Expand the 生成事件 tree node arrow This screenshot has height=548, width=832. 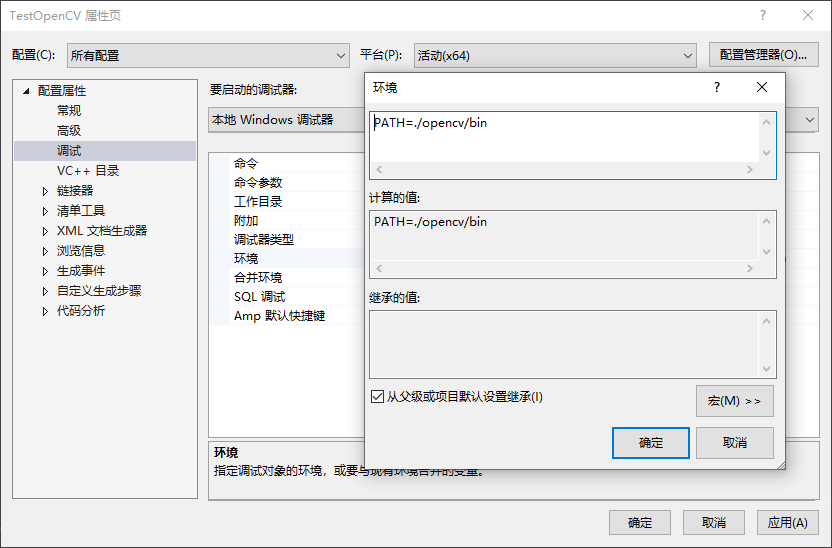pyautogui.click(x=45, y=271)
